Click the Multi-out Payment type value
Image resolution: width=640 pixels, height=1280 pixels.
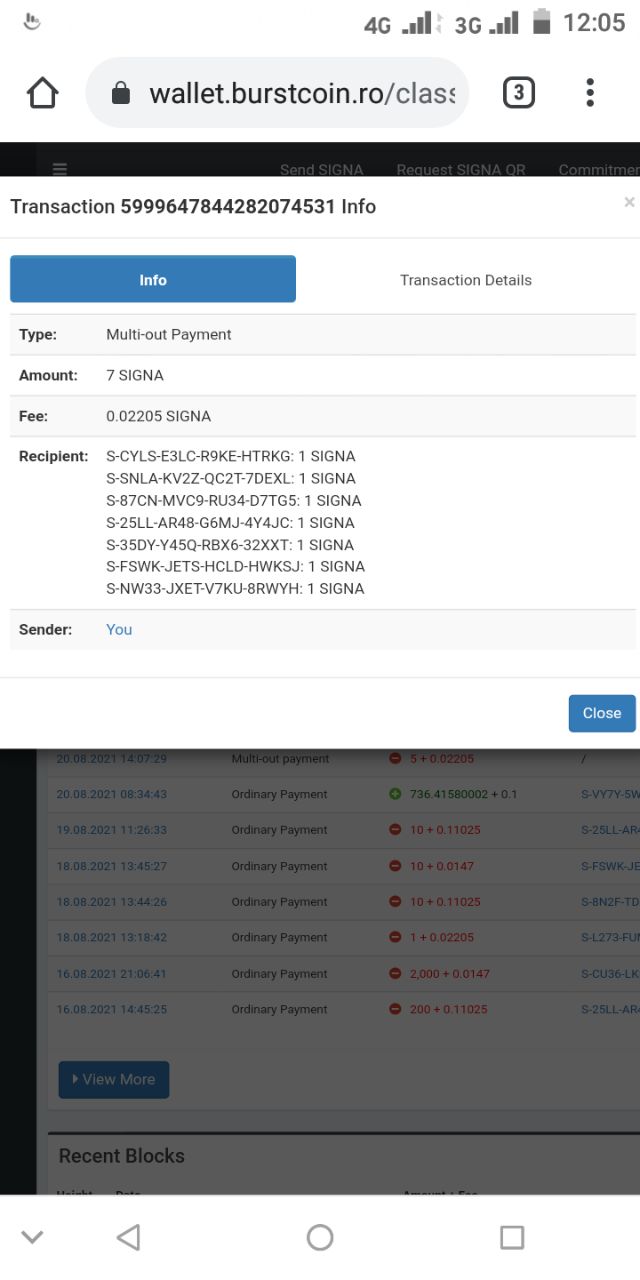point(169,334)
